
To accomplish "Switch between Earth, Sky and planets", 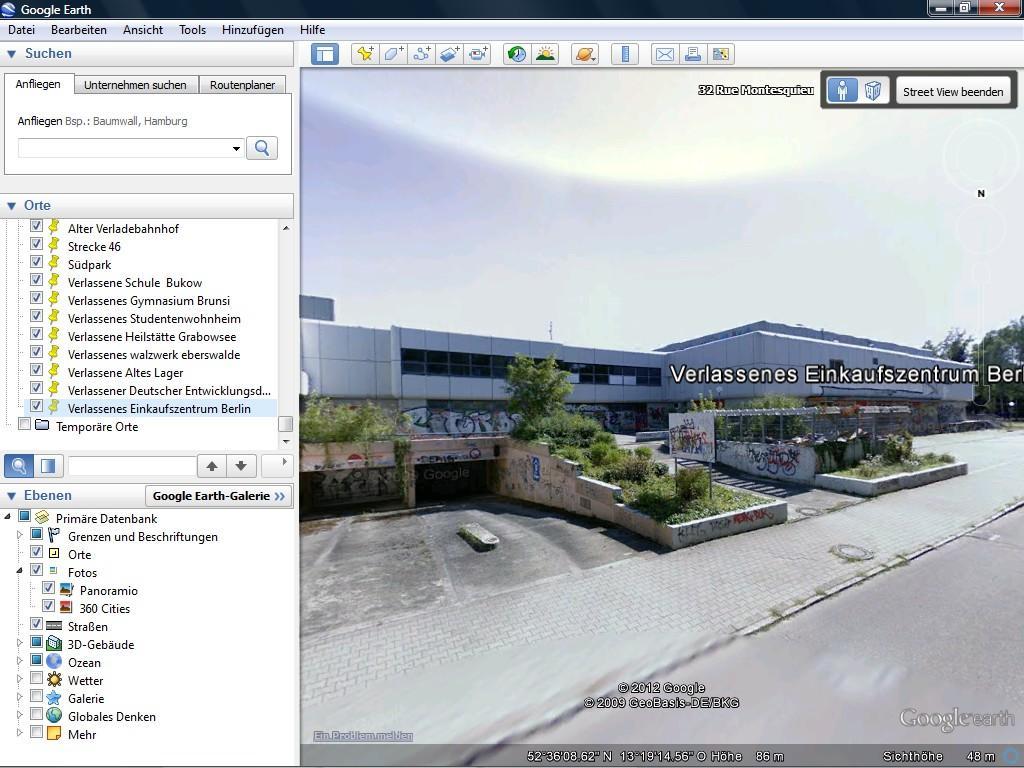I will [x=584, y=54].
